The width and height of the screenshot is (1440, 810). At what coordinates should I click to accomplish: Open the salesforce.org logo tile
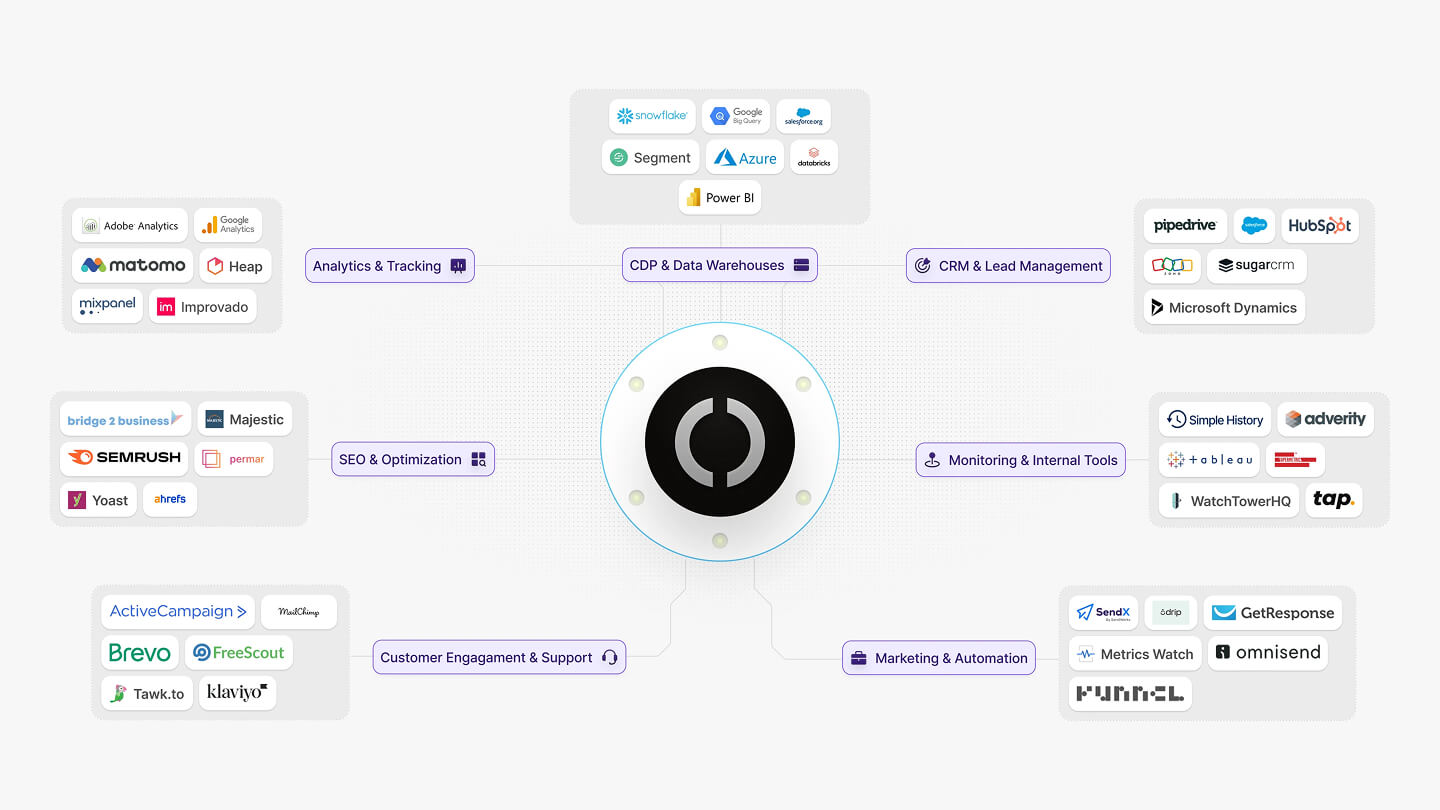(803, 116)
